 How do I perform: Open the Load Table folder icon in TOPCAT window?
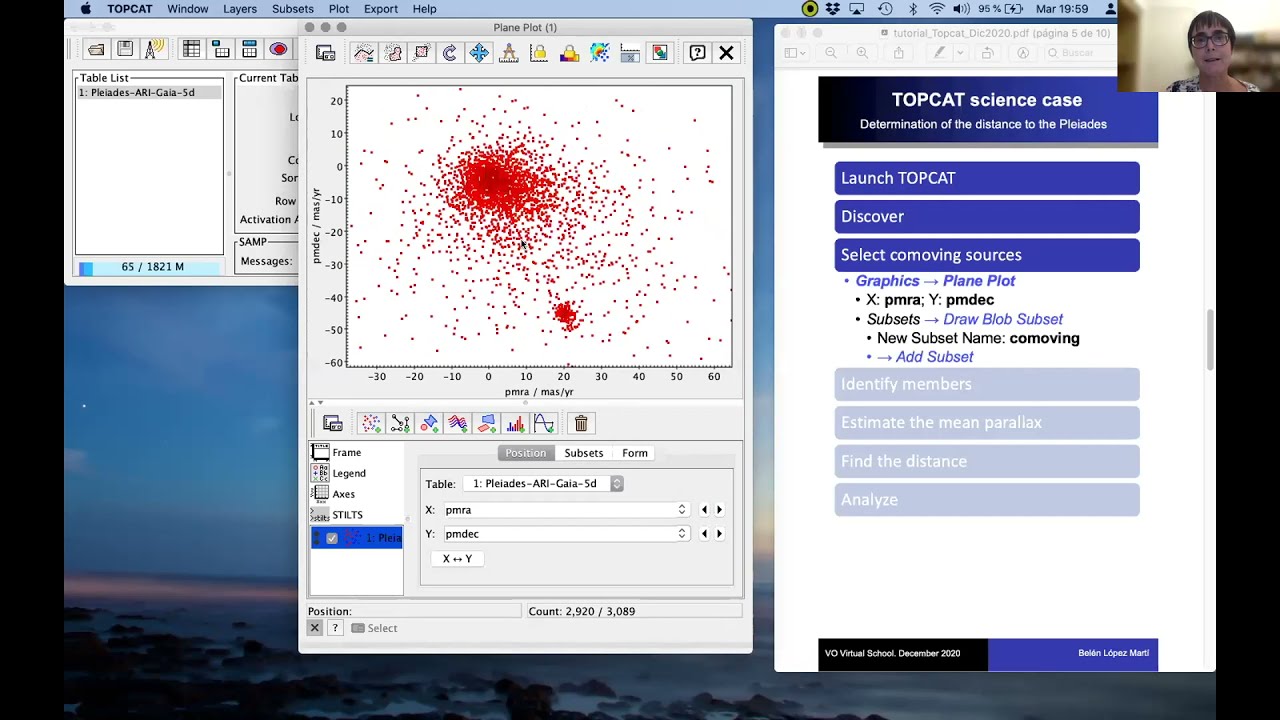point(96,49)
